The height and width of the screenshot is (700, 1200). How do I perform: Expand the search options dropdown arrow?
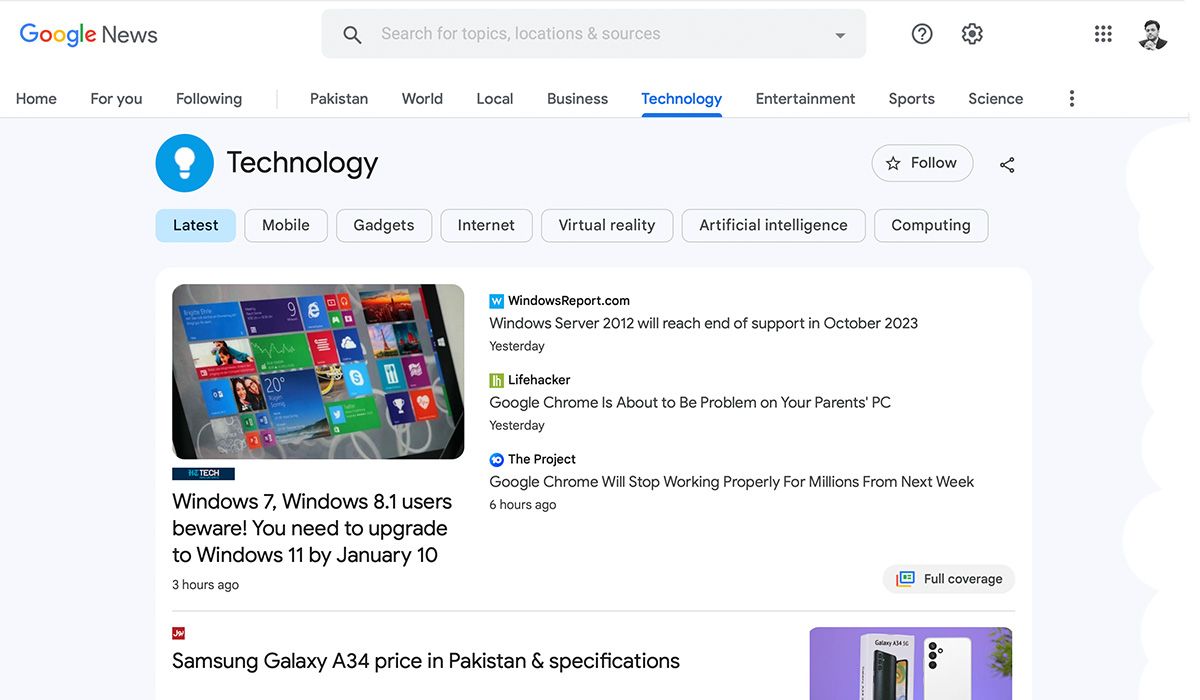[840, 35]
